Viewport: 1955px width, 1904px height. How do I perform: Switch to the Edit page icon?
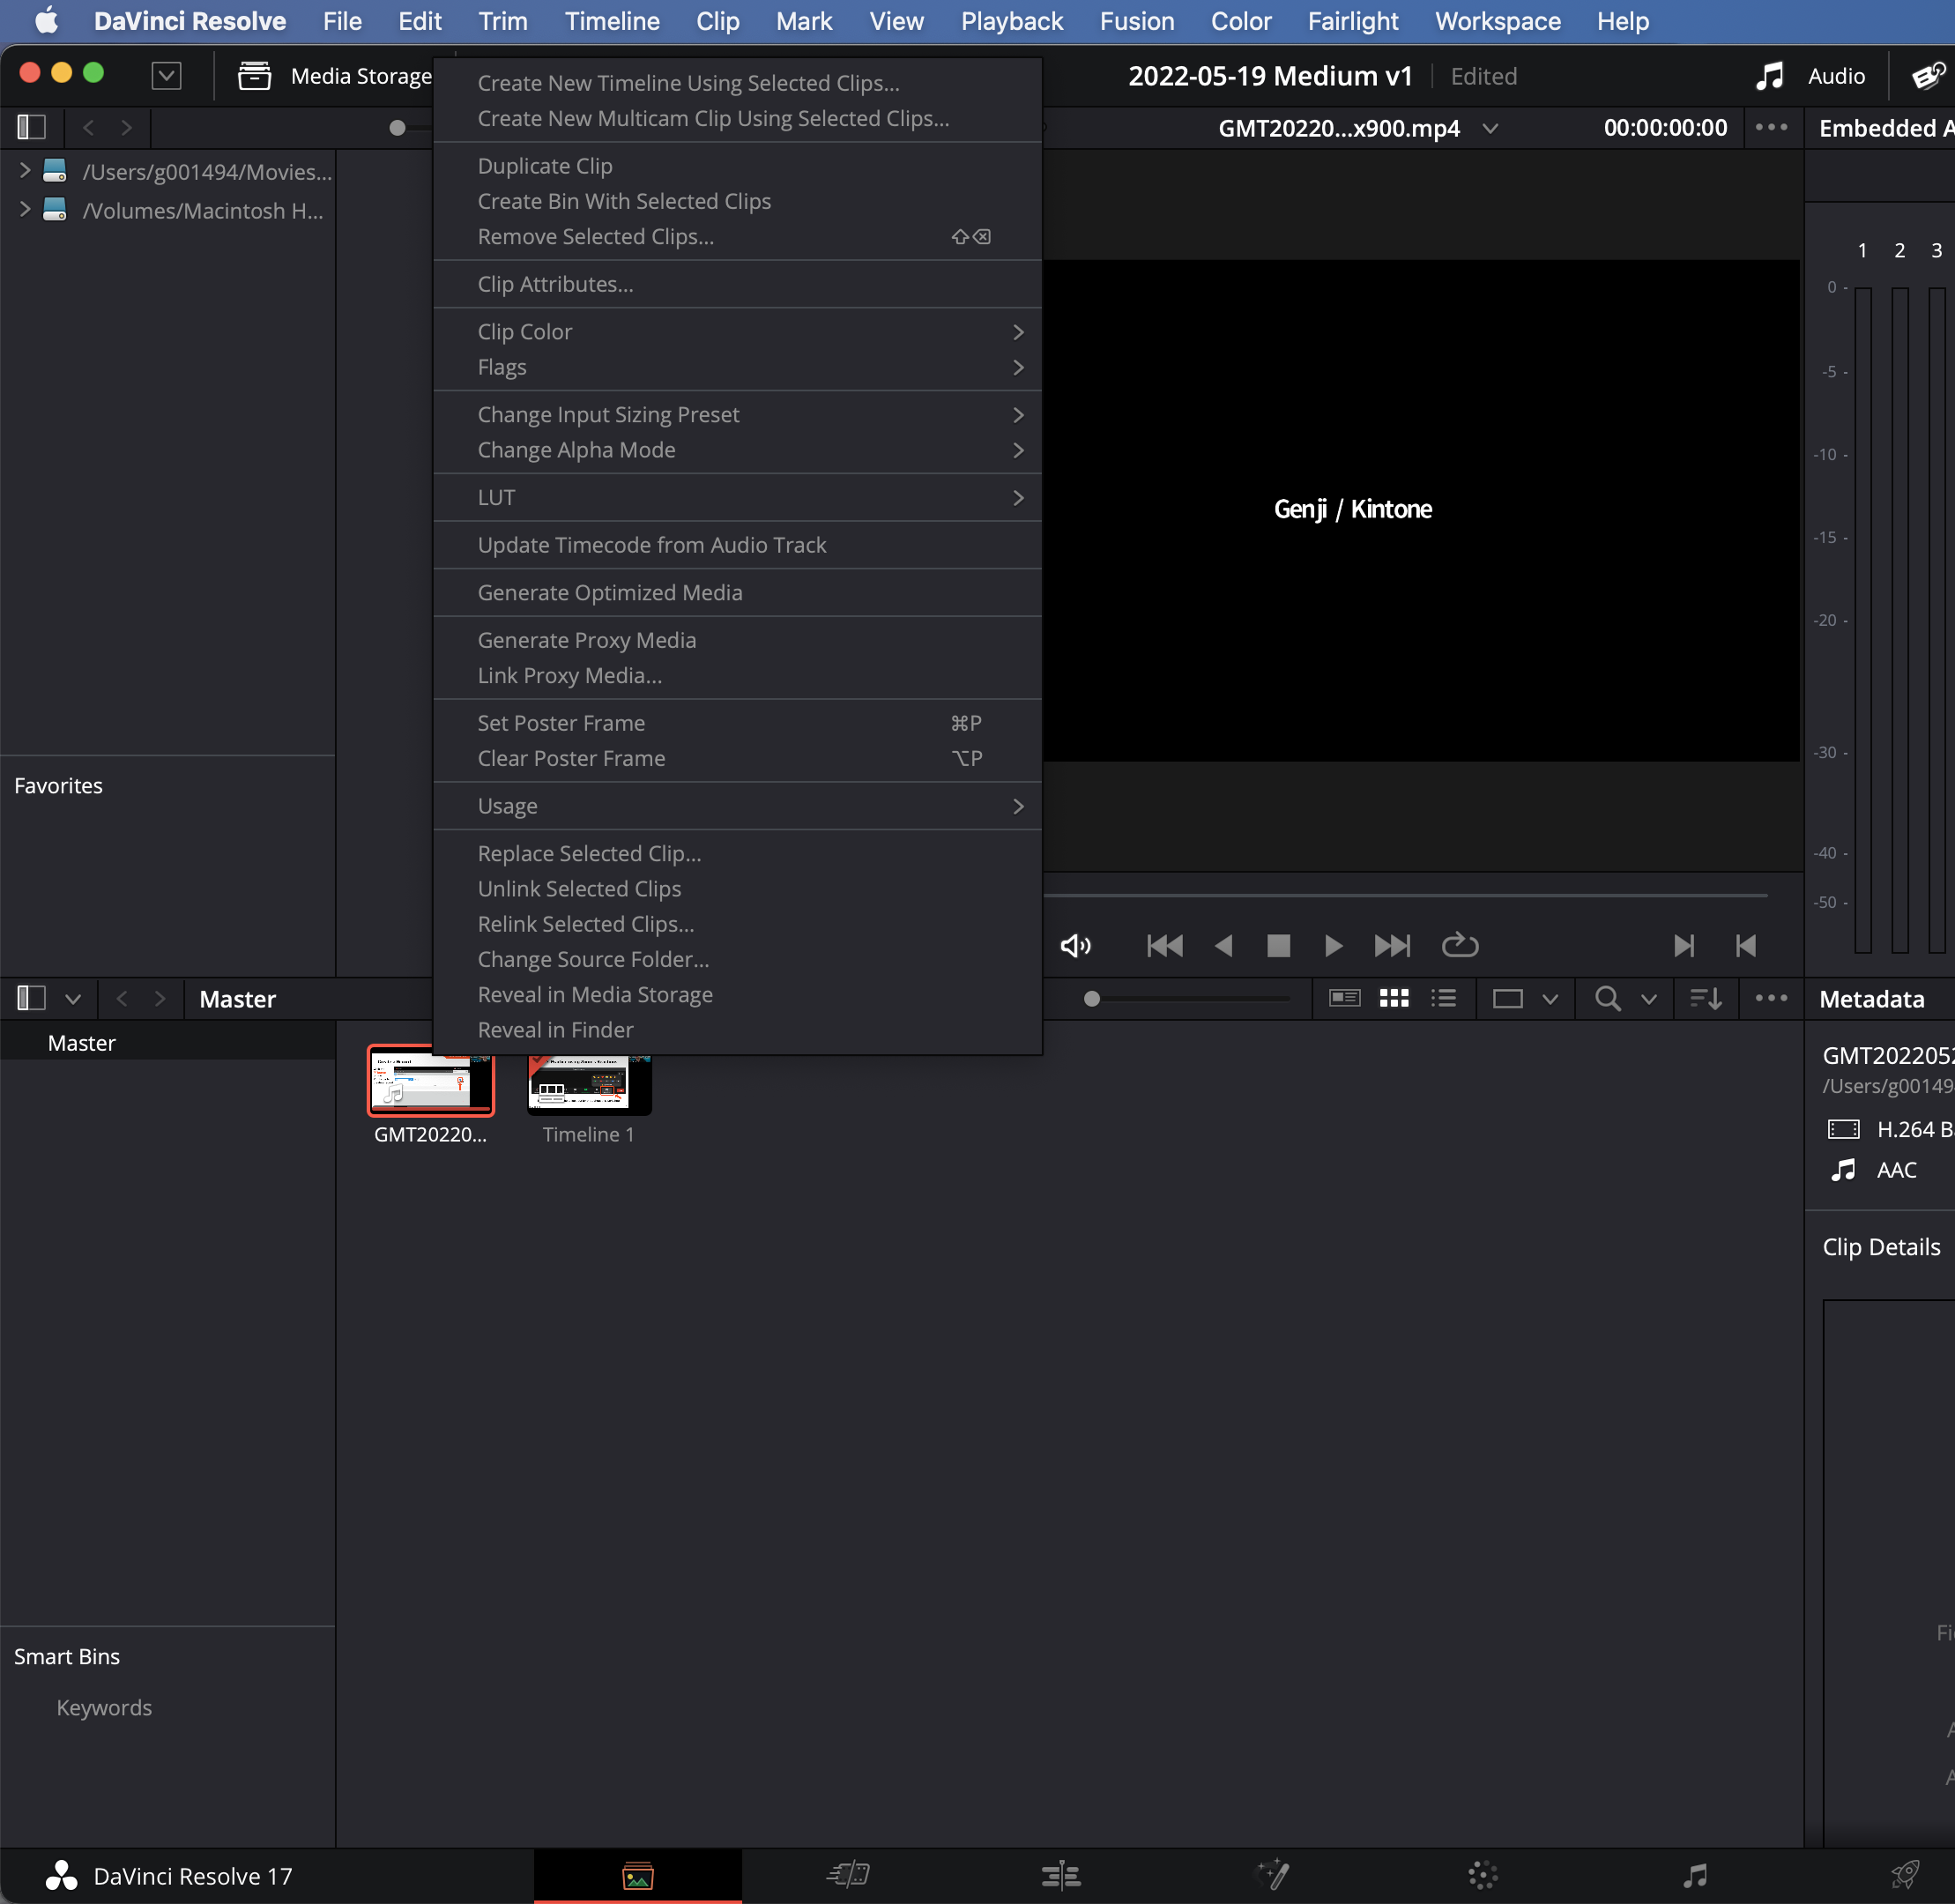(1060, 1875)
